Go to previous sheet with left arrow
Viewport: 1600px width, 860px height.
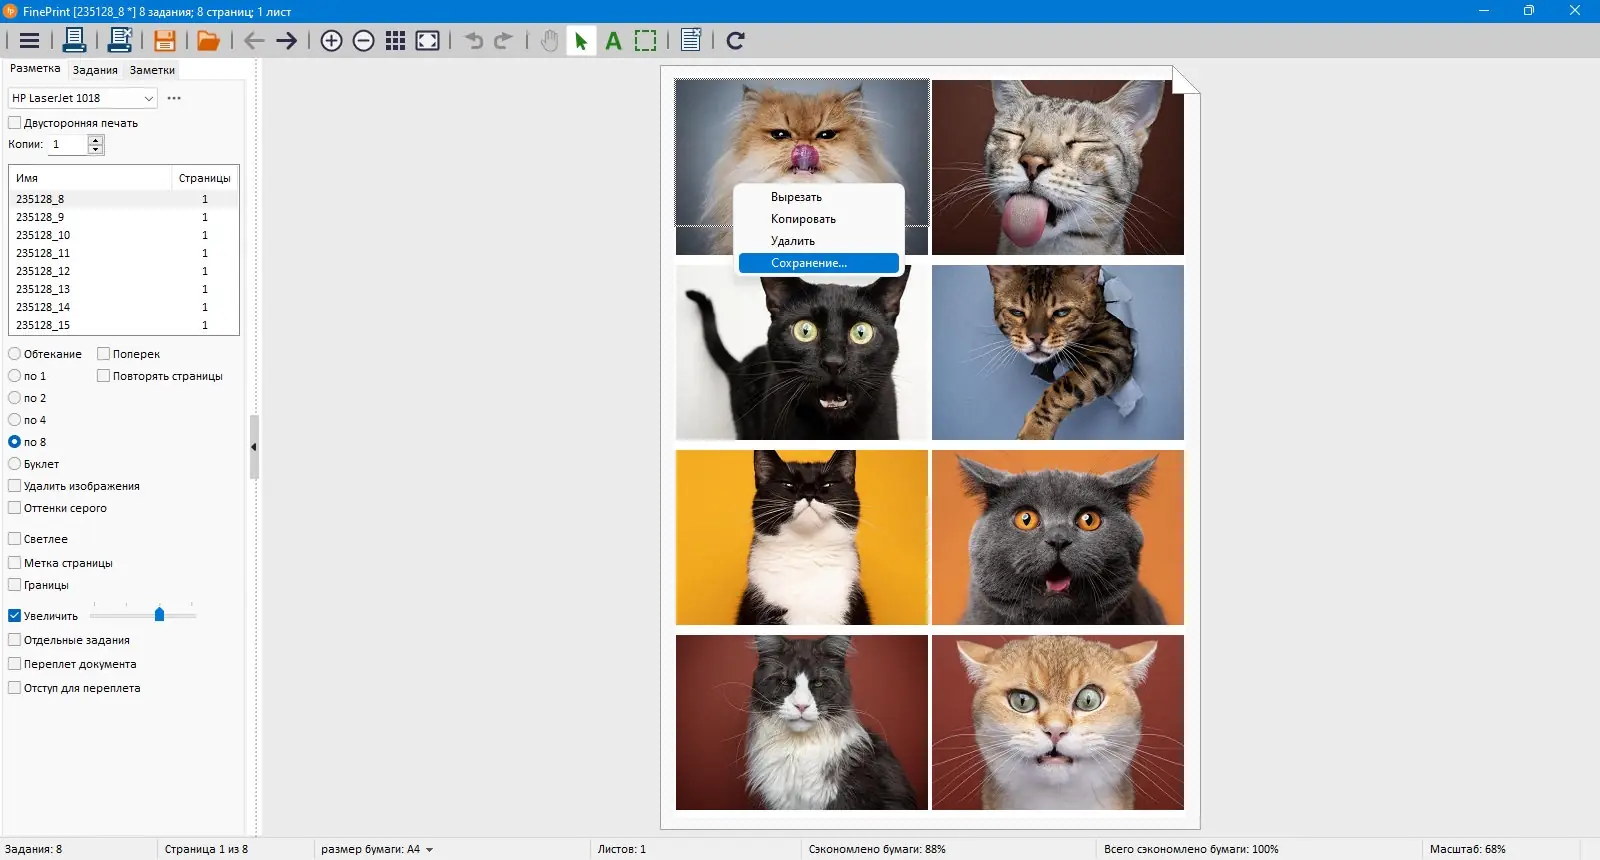[254, 41]
